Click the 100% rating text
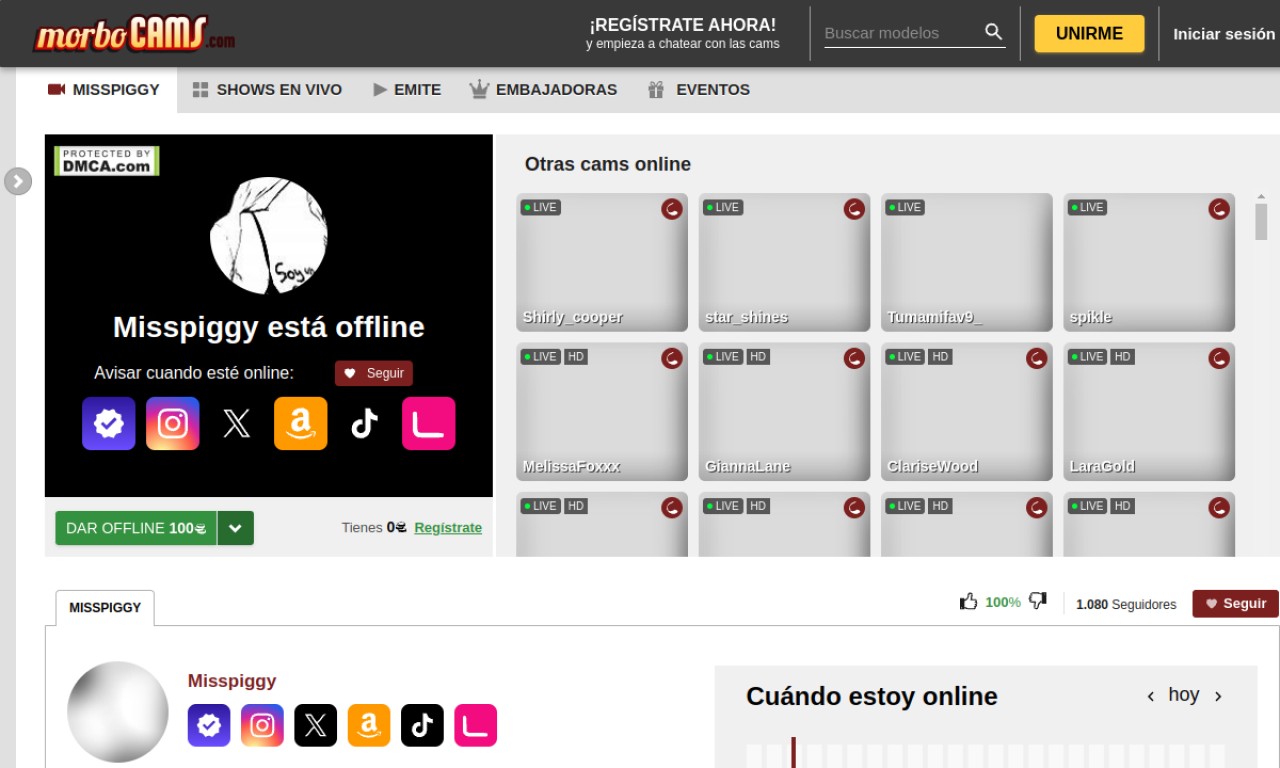Viewport: 1280px width, 768px height. pyautogui.click(x=1003, y=602)
